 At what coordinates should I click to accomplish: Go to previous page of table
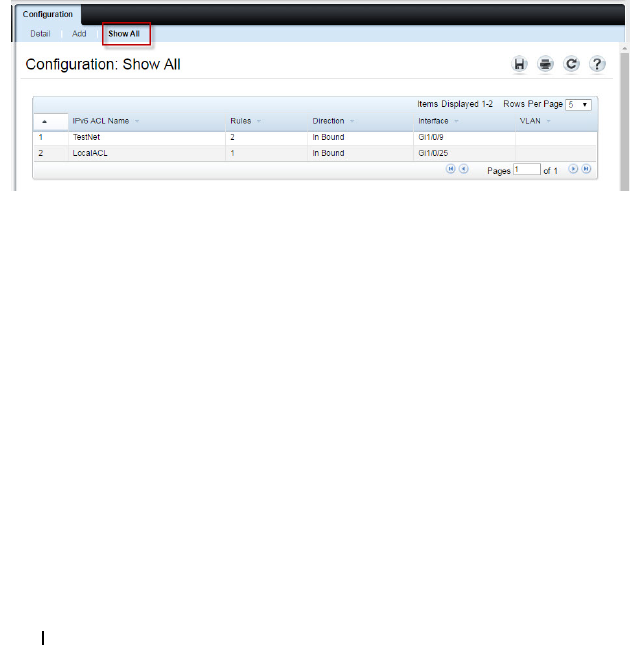(463, 169)
